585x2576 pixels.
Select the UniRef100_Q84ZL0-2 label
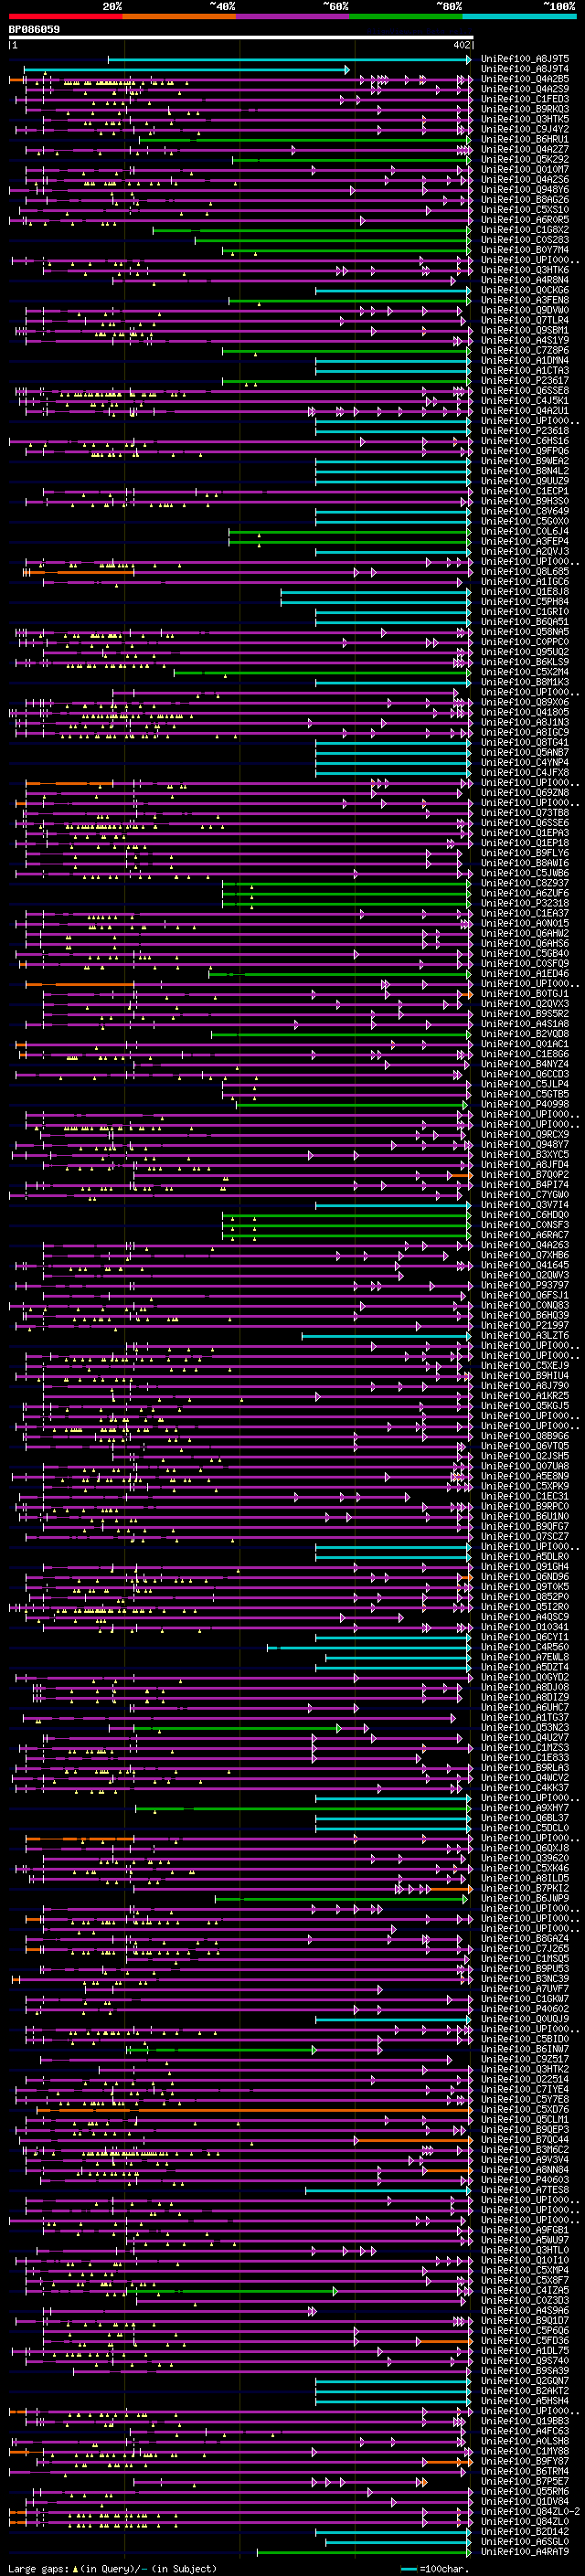(x=529, y=2511)
